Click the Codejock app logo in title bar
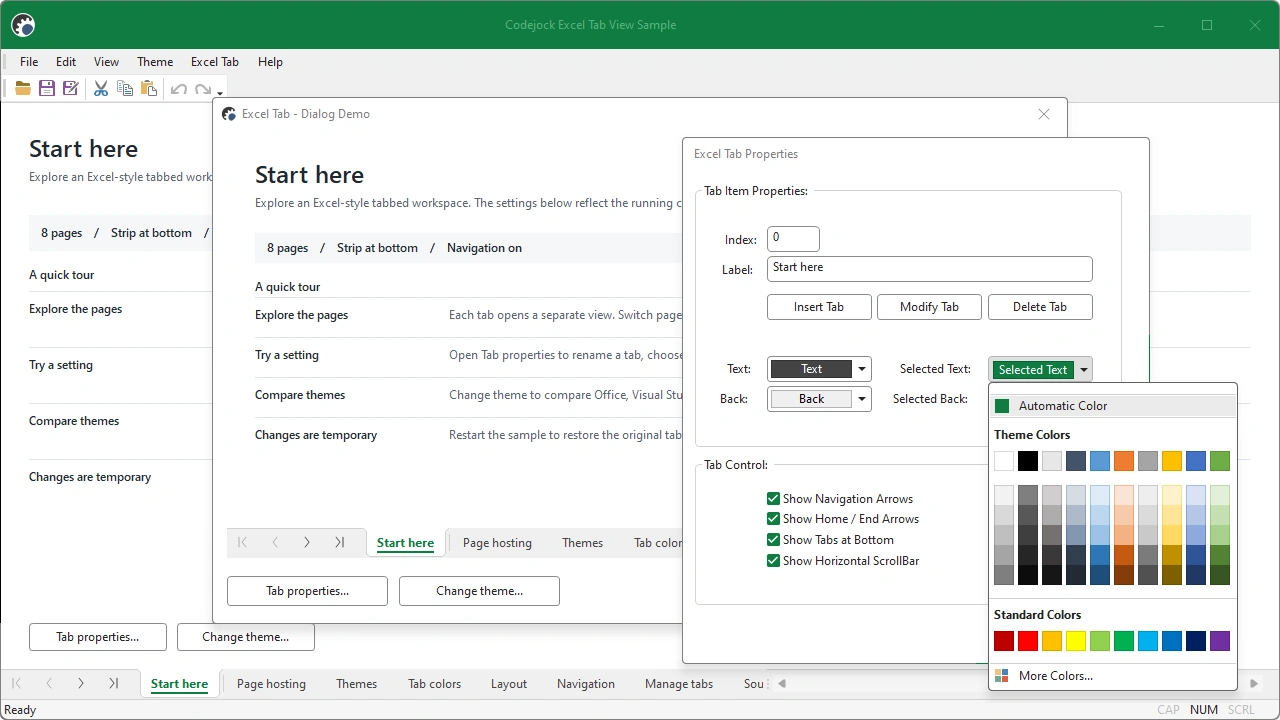Image resolution: width=1280 pixels, height=720 pixels. coord(23,25)
